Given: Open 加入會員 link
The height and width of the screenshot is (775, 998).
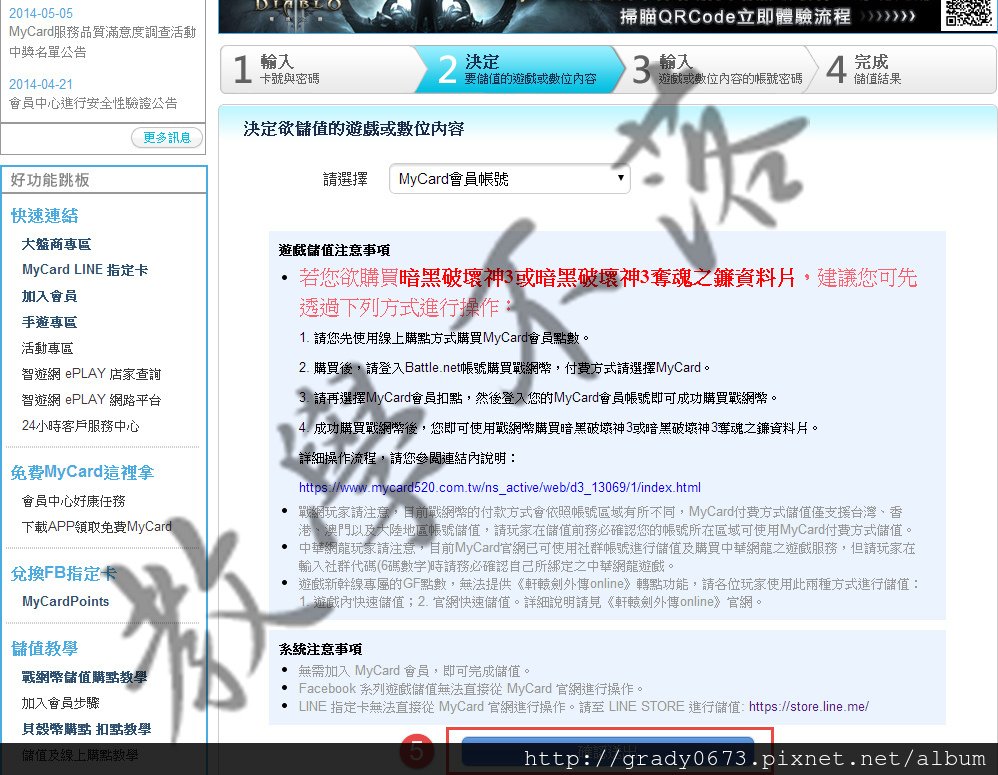Looking at the screenshot, I should (x=49, y=296).
